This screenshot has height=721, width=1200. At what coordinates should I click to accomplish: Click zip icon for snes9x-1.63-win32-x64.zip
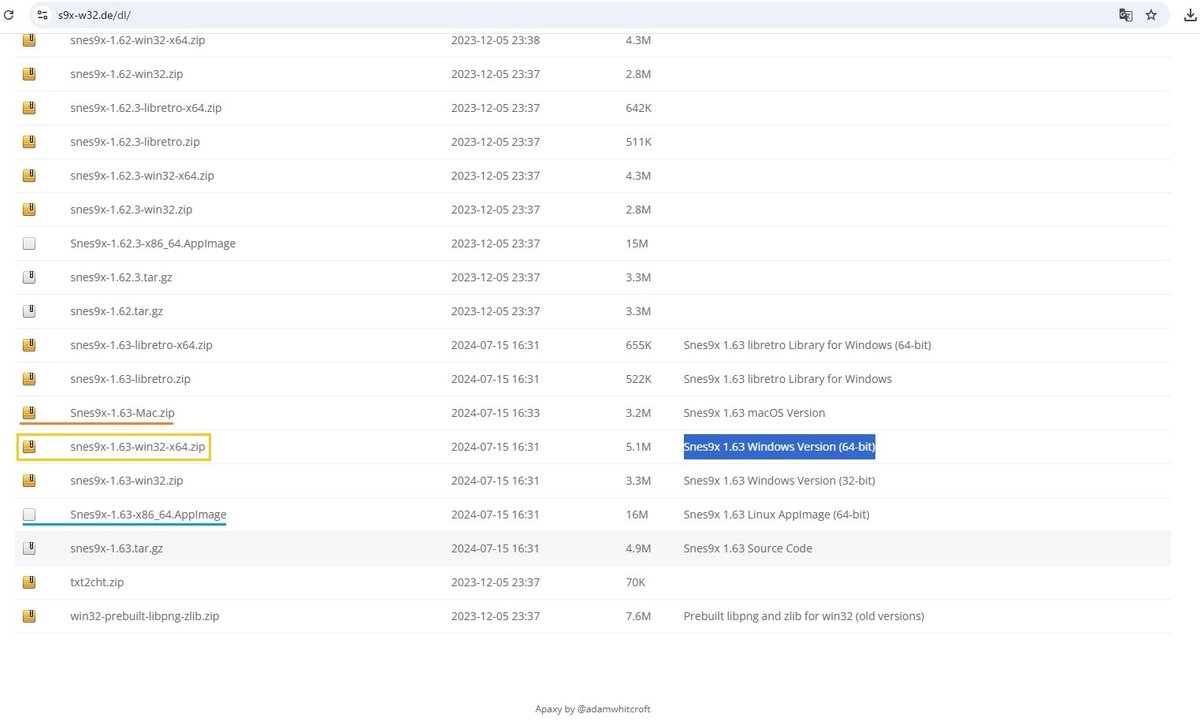(29, 447)
